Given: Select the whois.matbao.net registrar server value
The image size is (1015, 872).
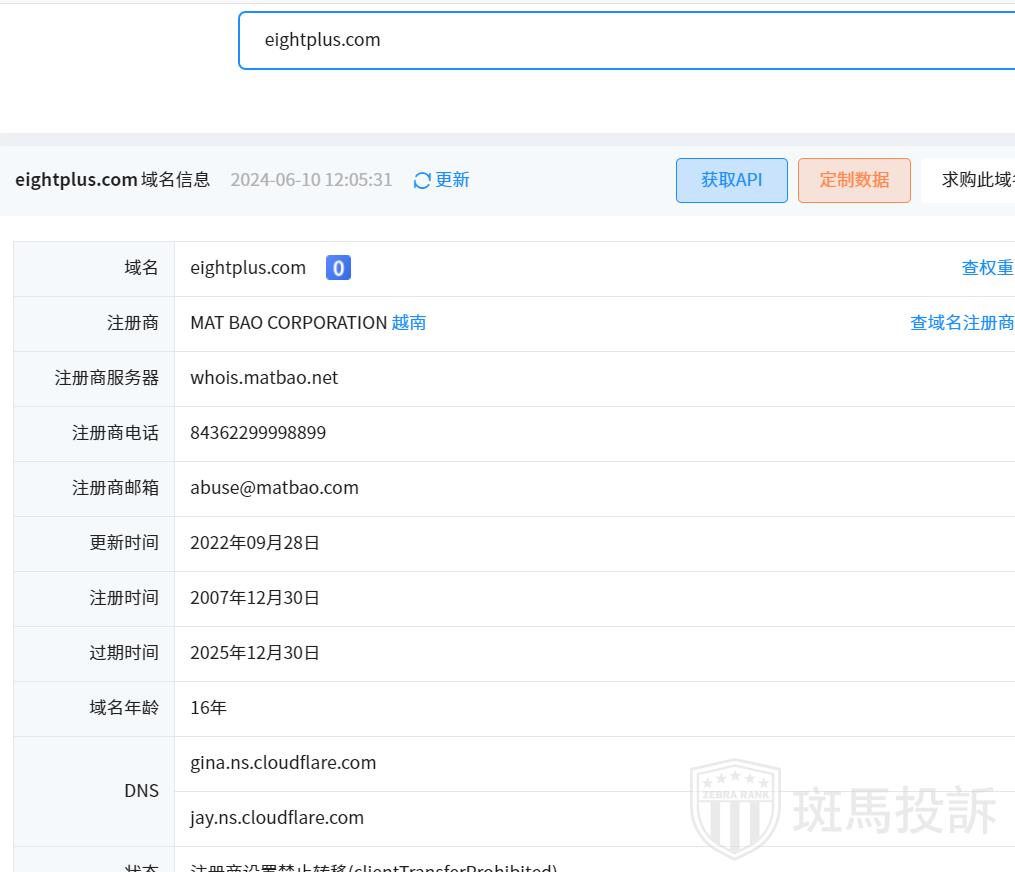Looking at the screenshot, I should pos(264,378).
